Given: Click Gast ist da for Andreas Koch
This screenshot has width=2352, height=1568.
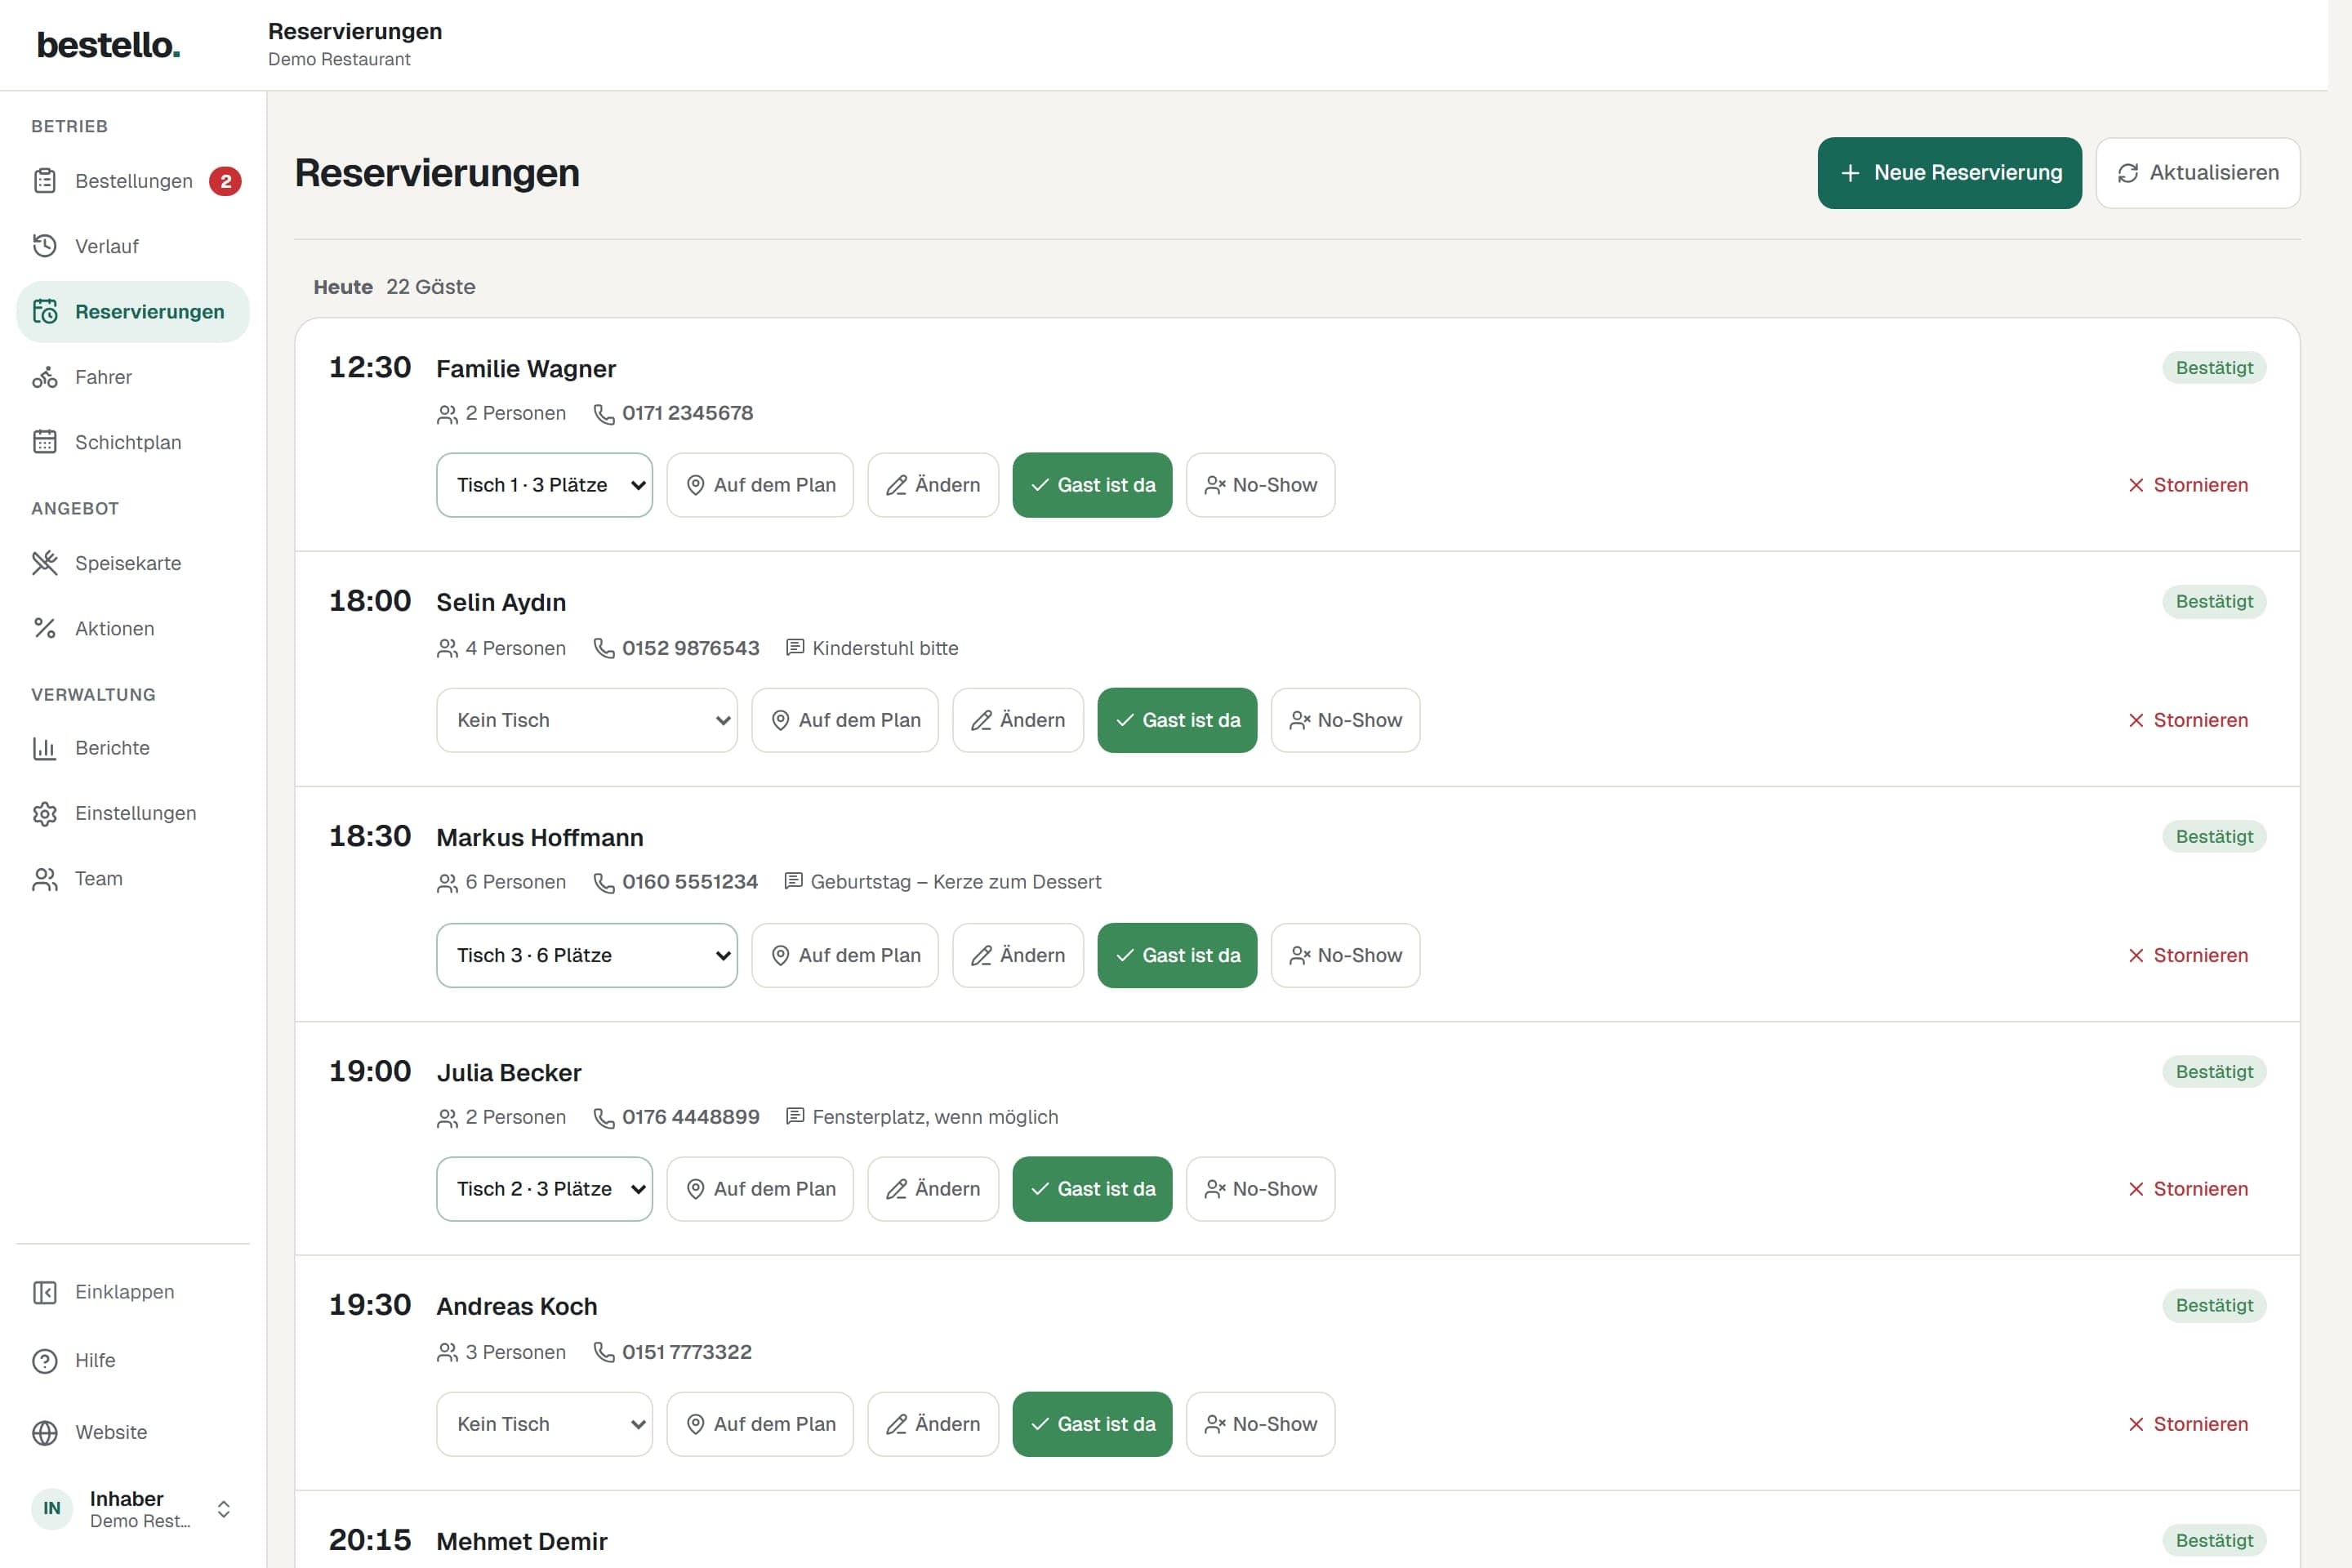Looking at the screenshot, I should [x=1092, y=1424].
